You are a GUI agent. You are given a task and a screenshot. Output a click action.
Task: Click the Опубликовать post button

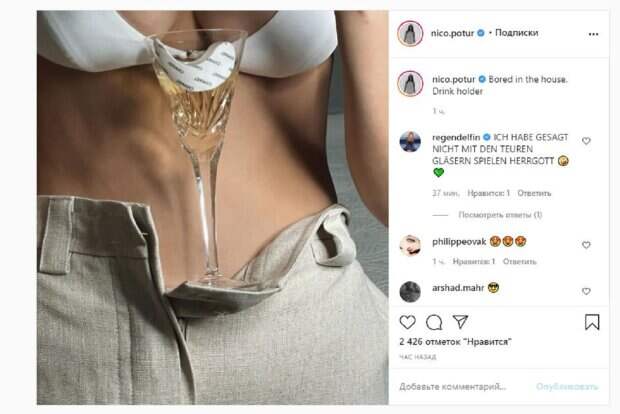pos(567,387)
